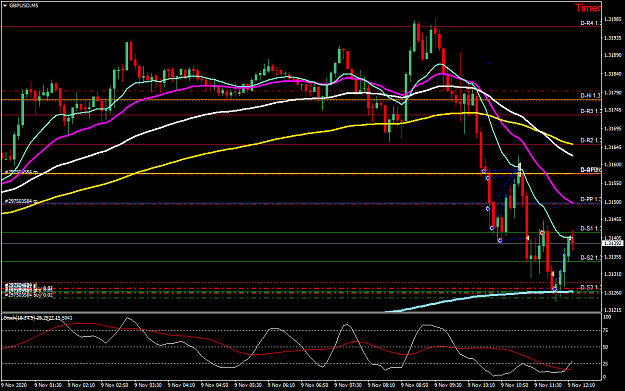
Task: Select the D-S3 support level label
Action: coord(590,287)
